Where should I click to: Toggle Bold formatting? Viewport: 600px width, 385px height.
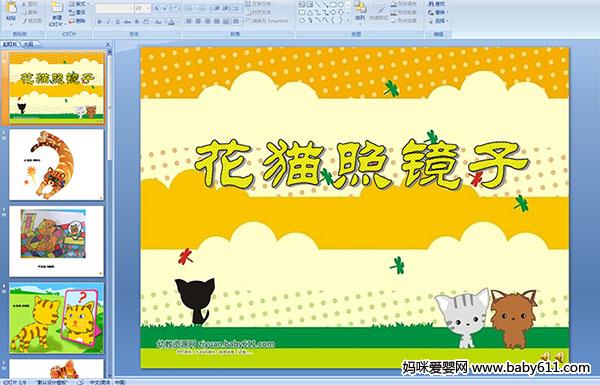pyautogui.click(x=99, y=22)
